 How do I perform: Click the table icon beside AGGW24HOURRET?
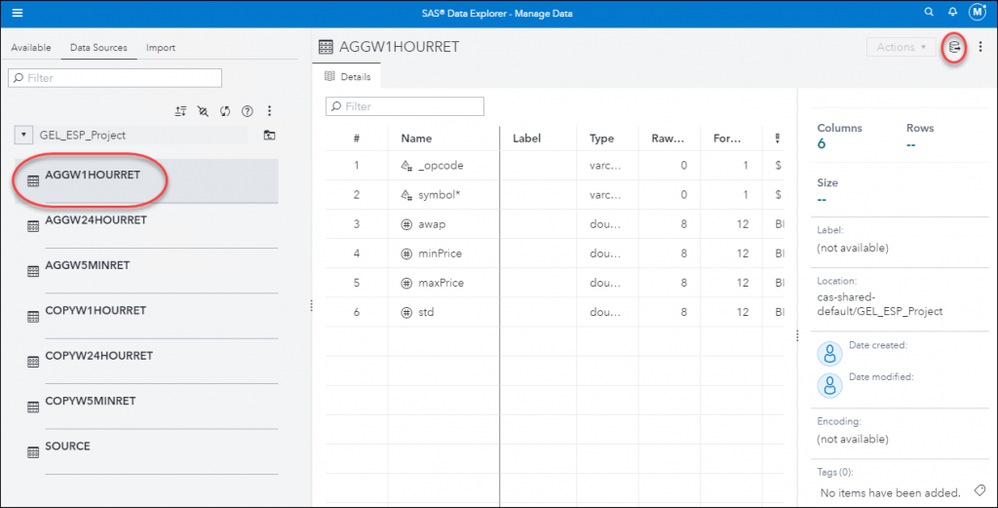point(33,227)
